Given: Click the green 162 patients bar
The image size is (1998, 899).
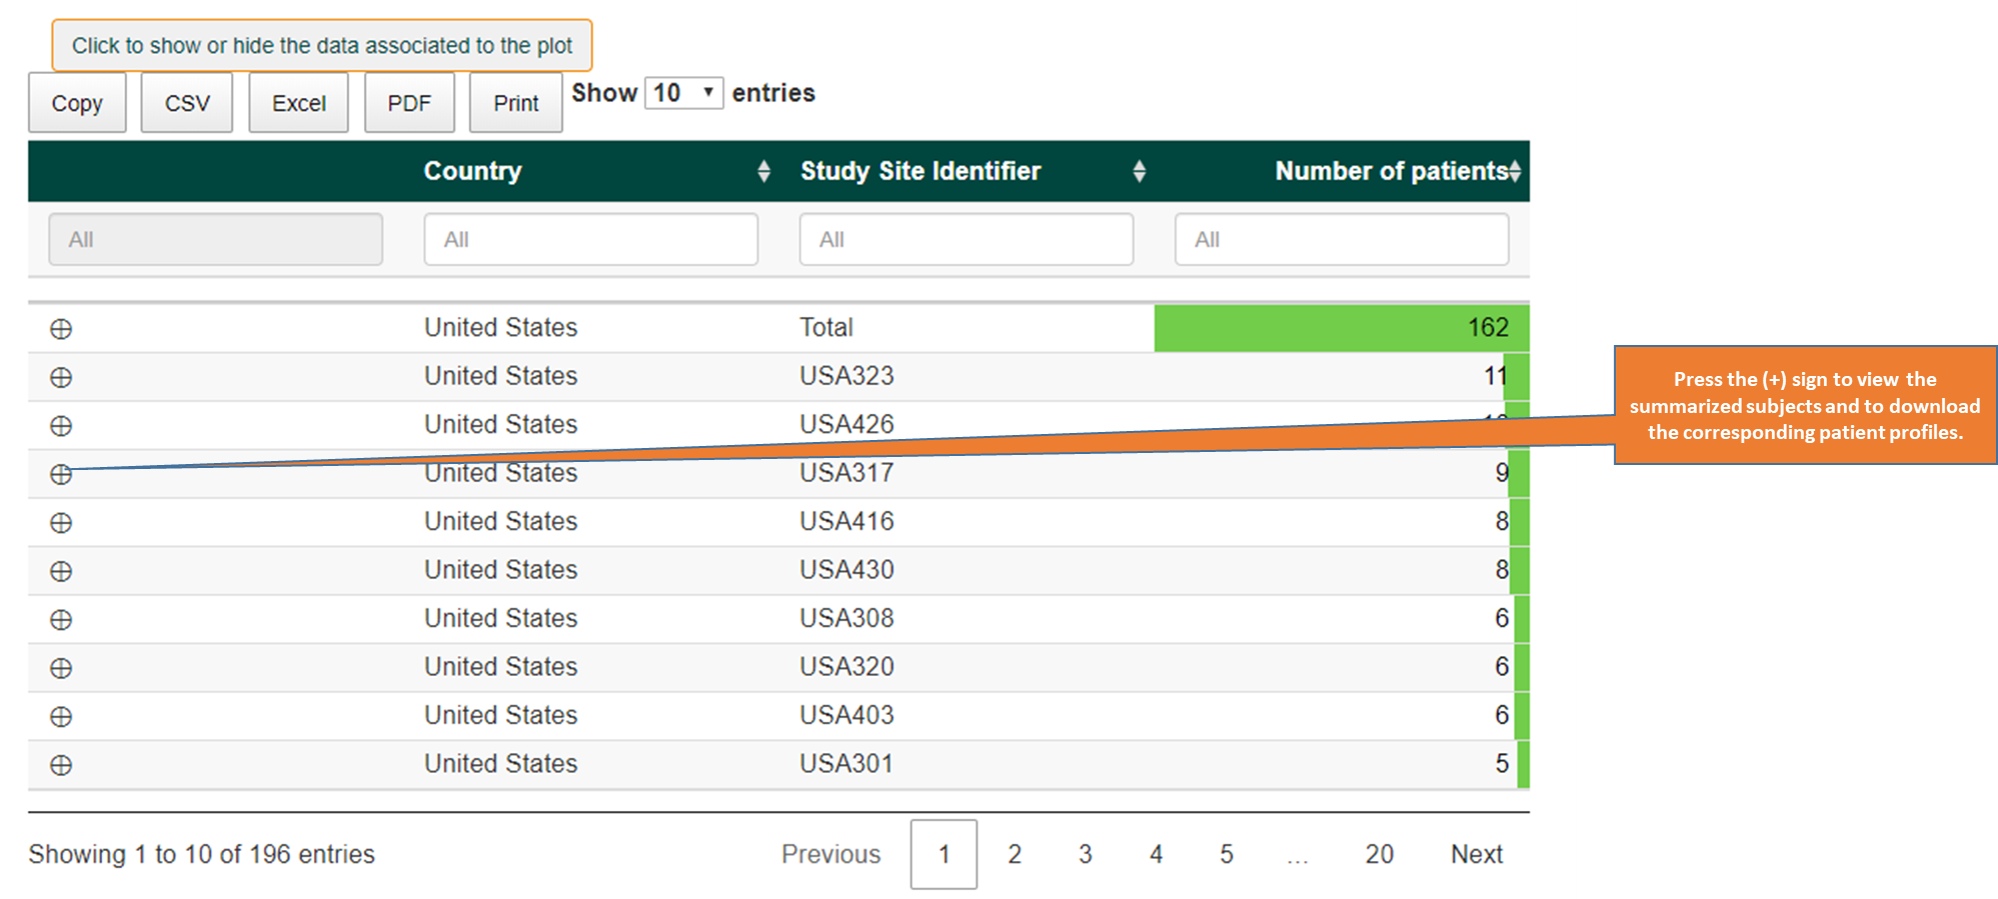Looking at the screenshot, I should (x=1341, y=328).
